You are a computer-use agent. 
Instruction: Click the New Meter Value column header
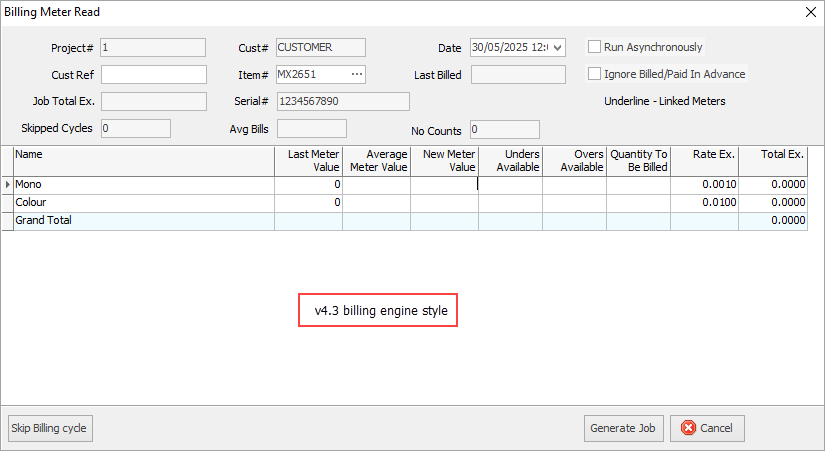point(445,161)
